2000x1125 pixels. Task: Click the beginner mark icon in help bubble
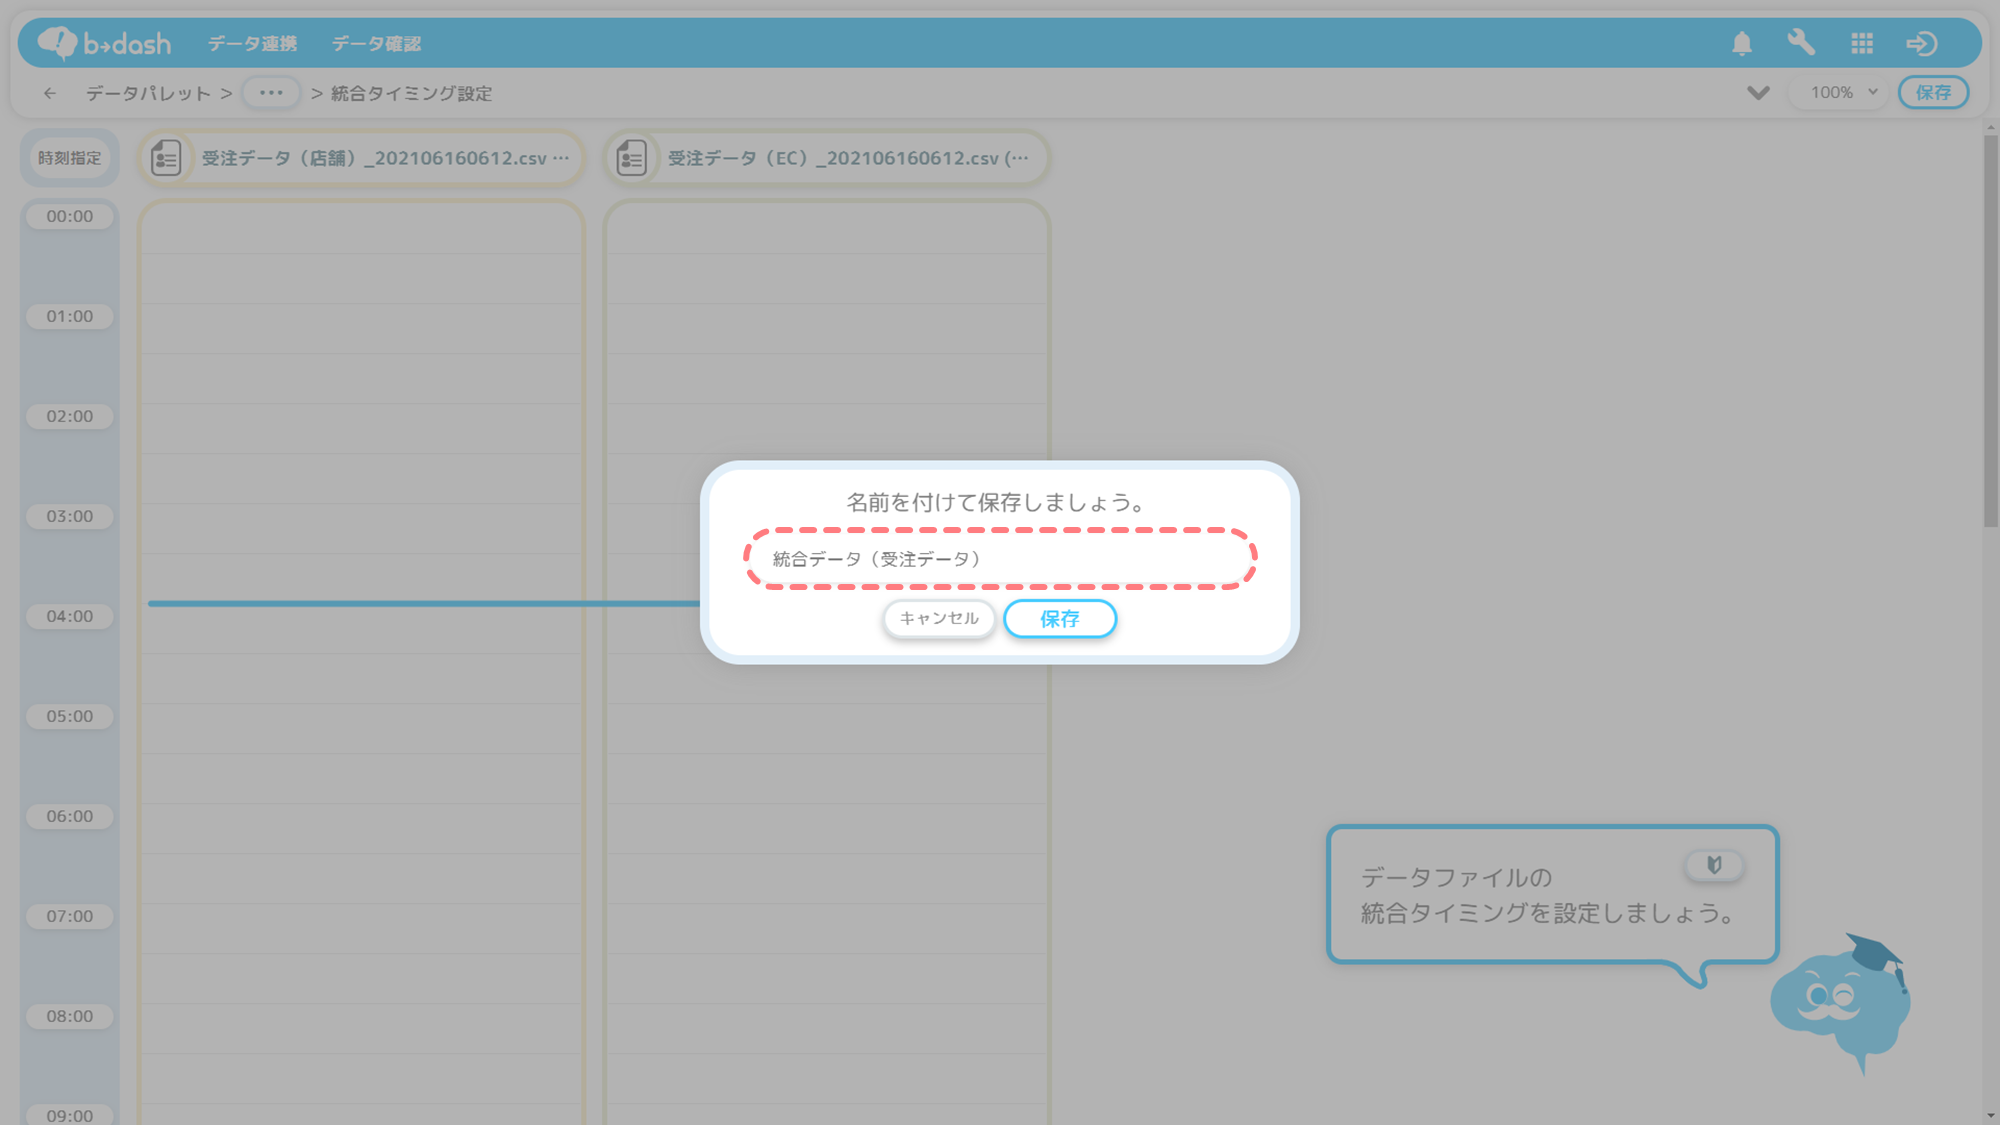tap(1714, 865)
